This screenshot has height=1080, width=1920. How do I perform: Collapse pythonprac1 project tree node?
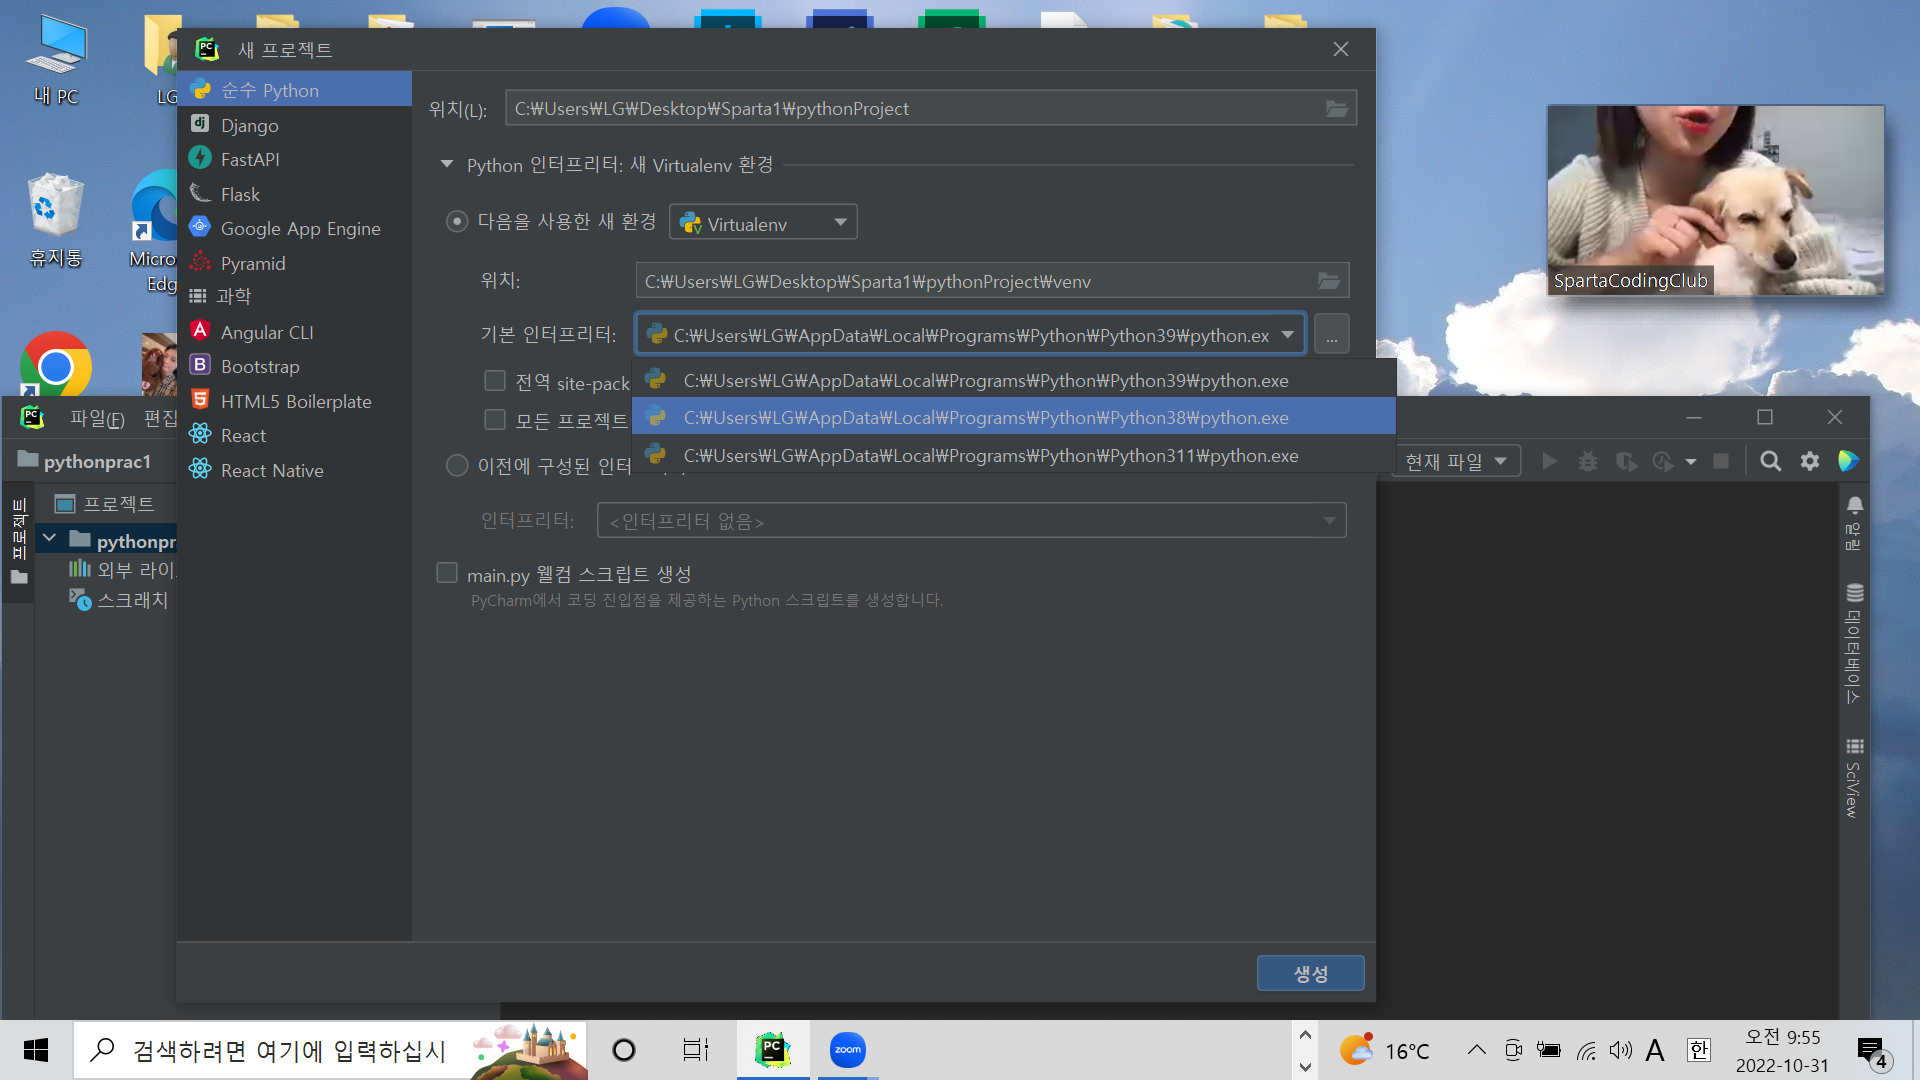coord(49,539)
